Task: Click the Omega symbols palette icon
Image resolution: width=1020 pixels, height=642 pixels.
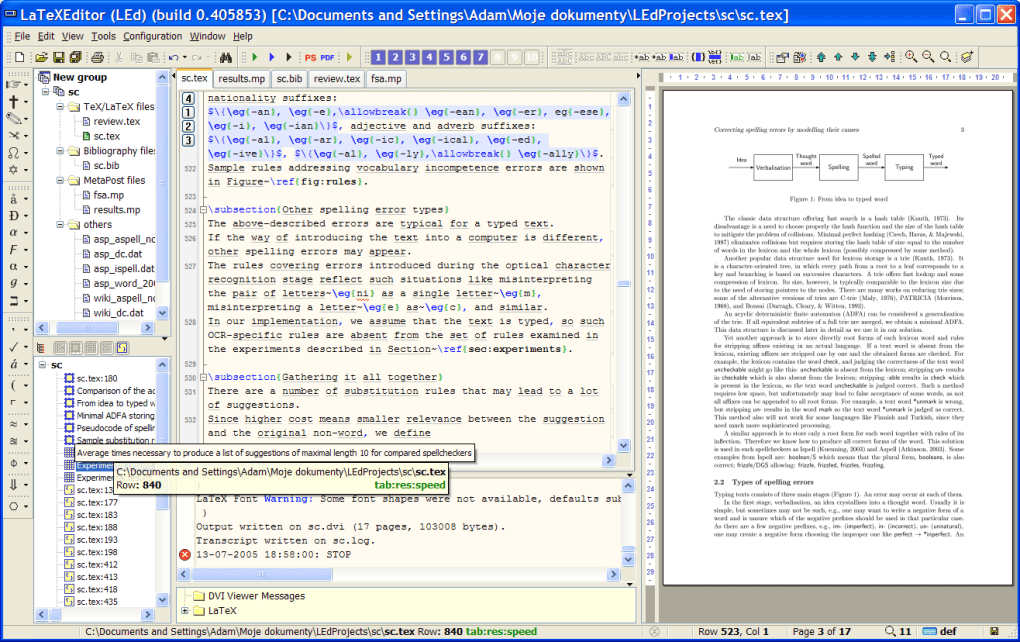Action: coord(14,153)
